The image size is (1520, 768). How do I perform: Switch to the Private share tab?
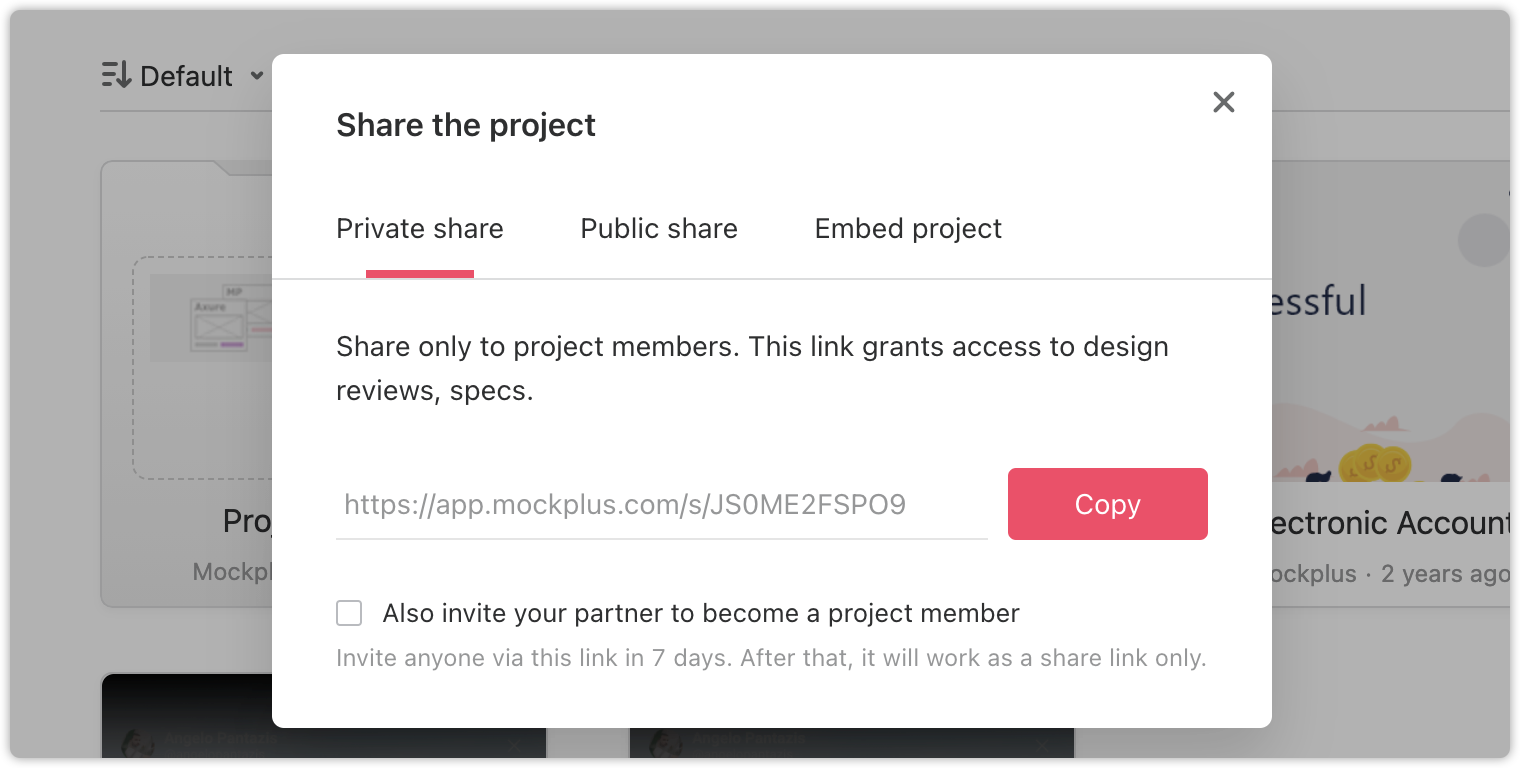coord(420,229)
